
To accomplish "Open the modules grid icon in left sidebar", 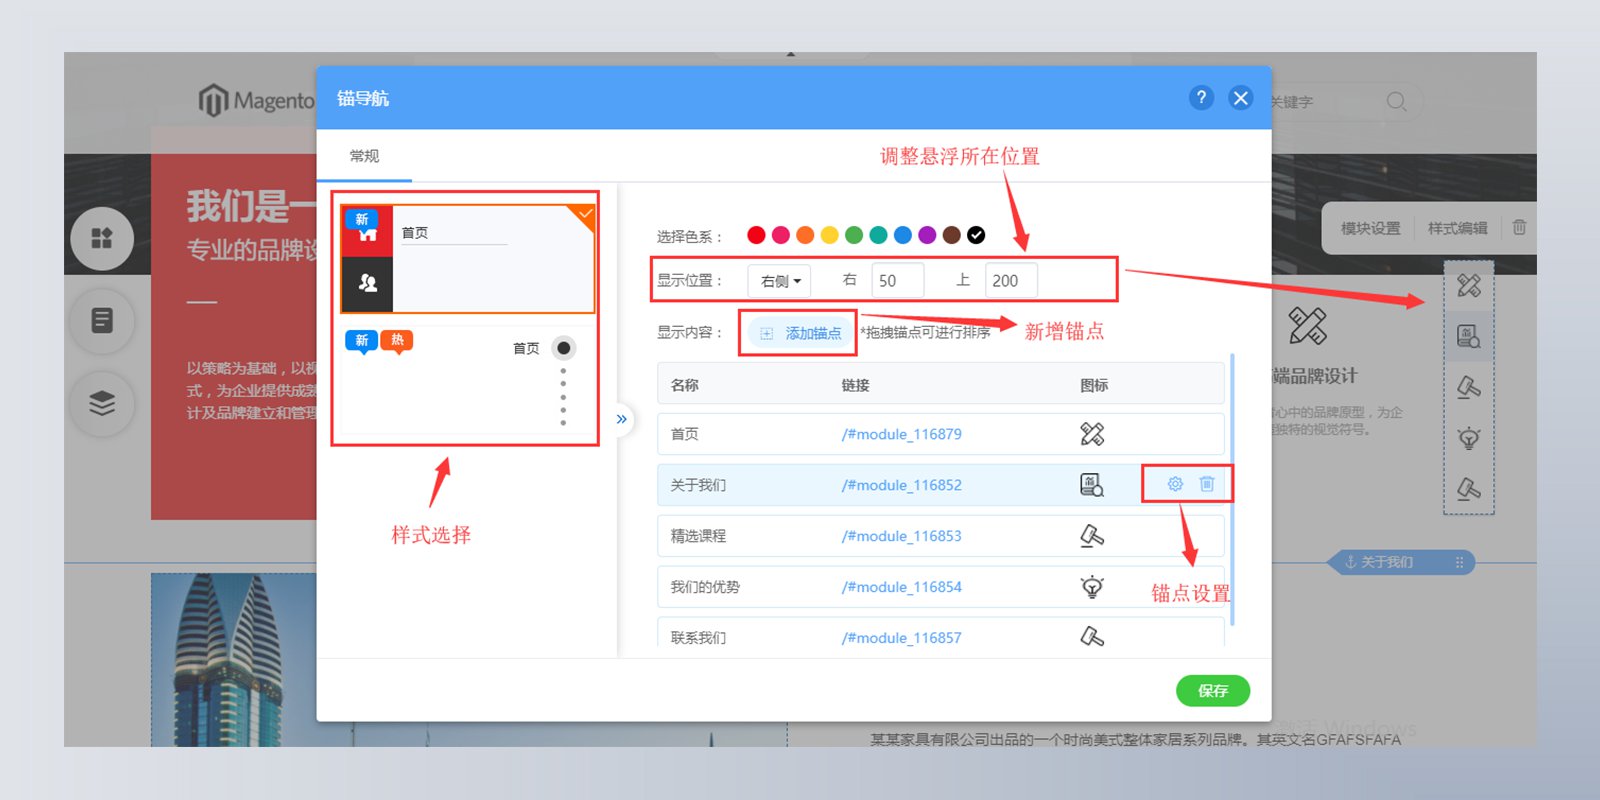I will pyautogui.click(x=102, y=238).
